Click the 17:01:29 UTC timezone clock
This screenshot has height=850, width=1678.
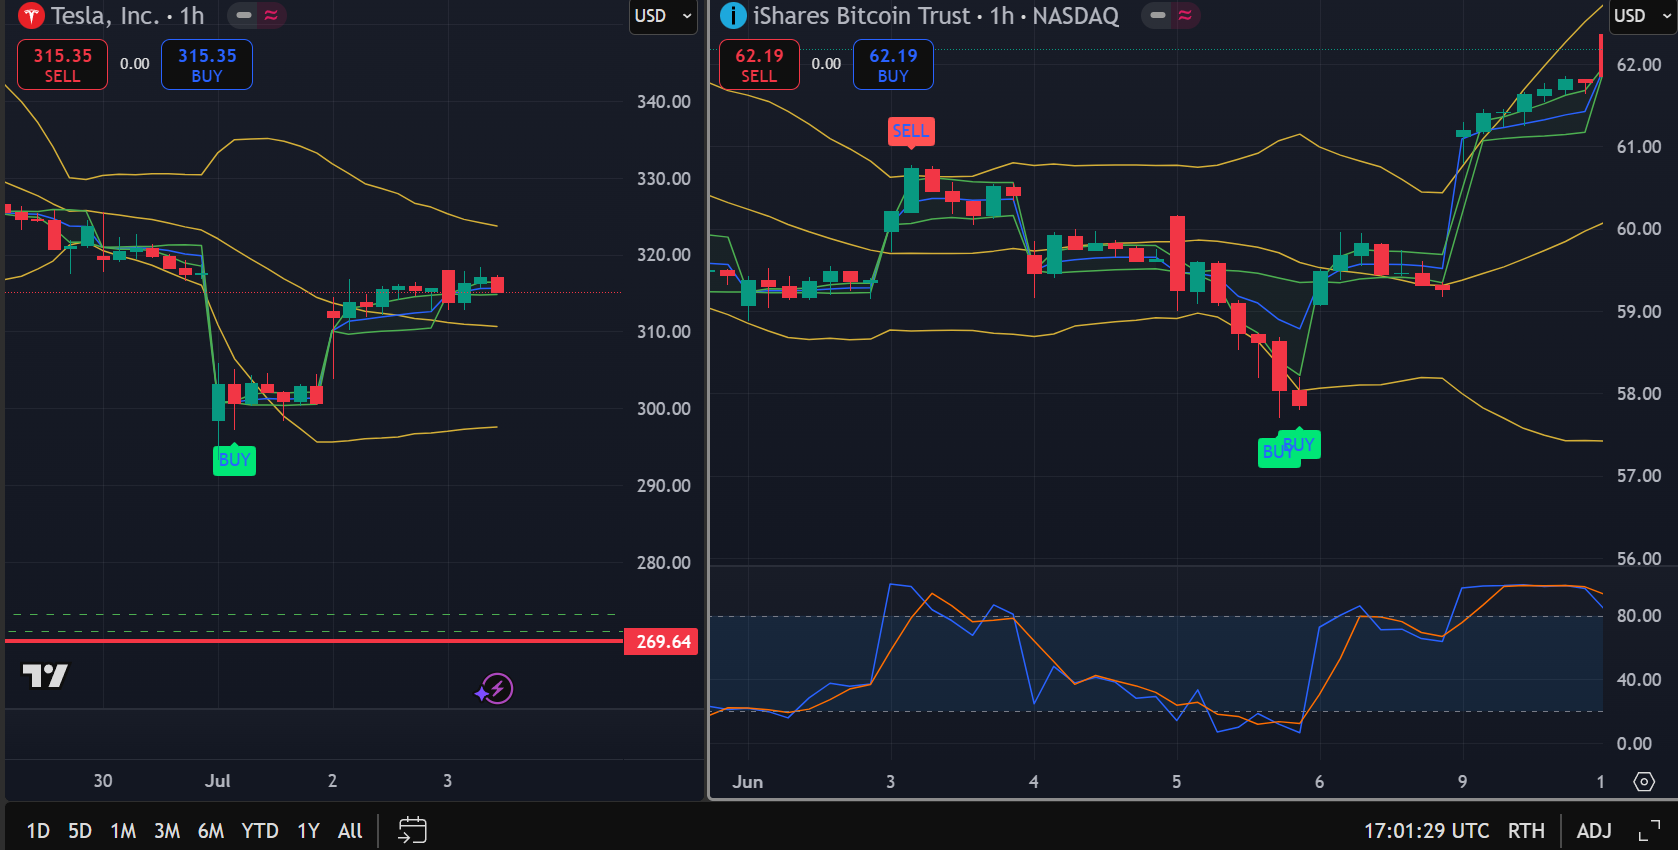1426,831
